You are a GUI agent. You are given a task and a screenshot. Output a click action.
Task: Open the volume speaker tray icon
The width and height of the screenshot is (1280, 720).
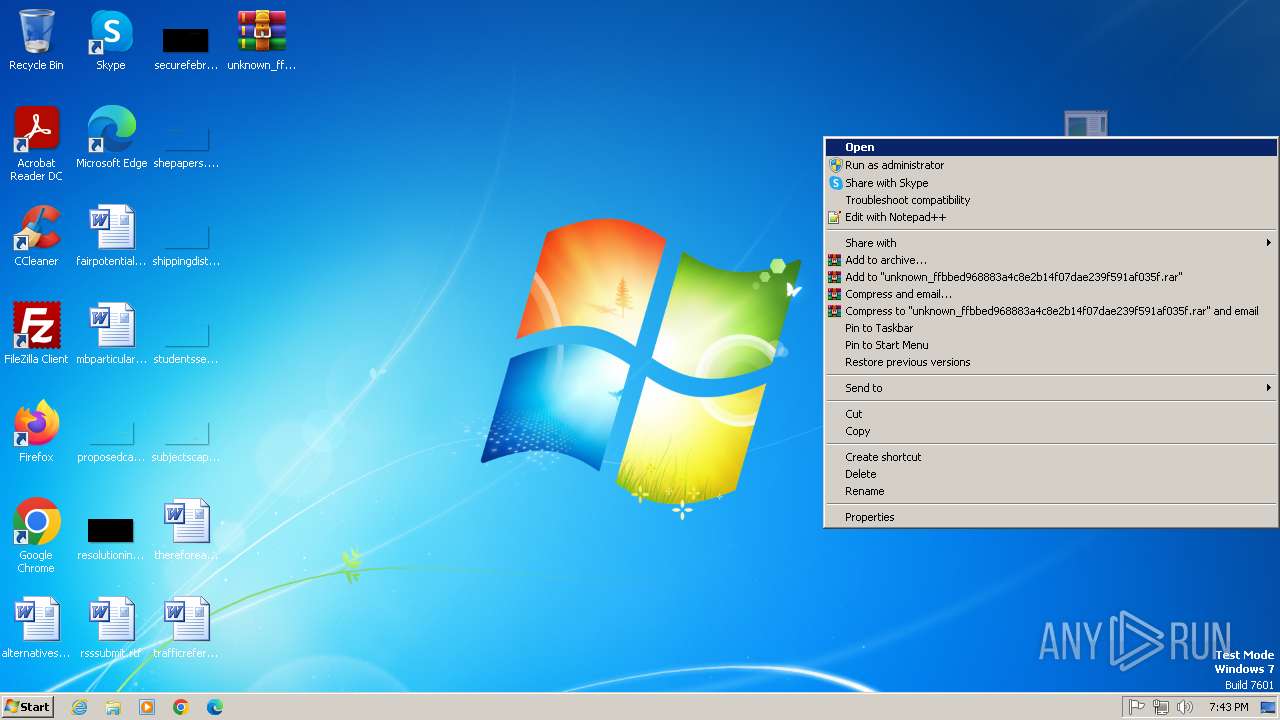click(x=1185, y=707)
